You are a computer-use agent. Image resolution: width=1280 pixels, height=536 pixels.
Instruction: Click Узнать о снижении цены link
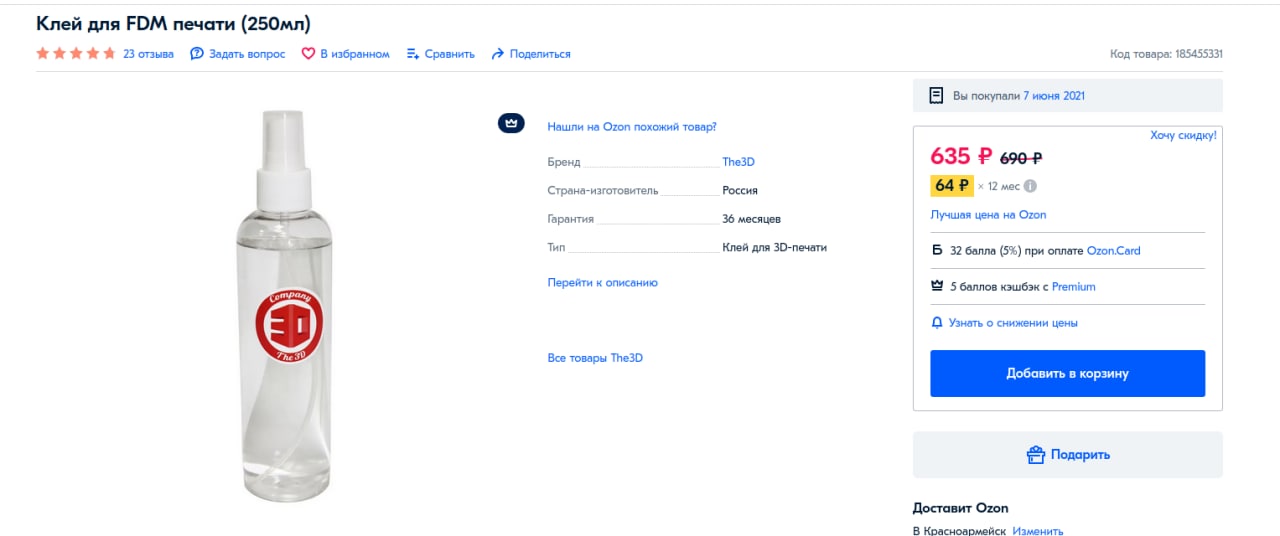(x=1013, y=323)
